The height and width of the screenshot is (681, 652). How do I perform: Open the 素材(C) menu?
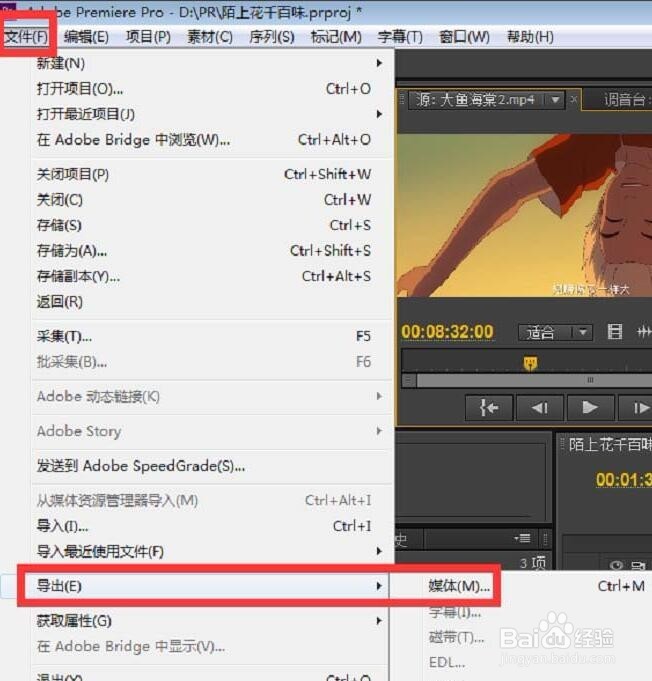(210, 36)
